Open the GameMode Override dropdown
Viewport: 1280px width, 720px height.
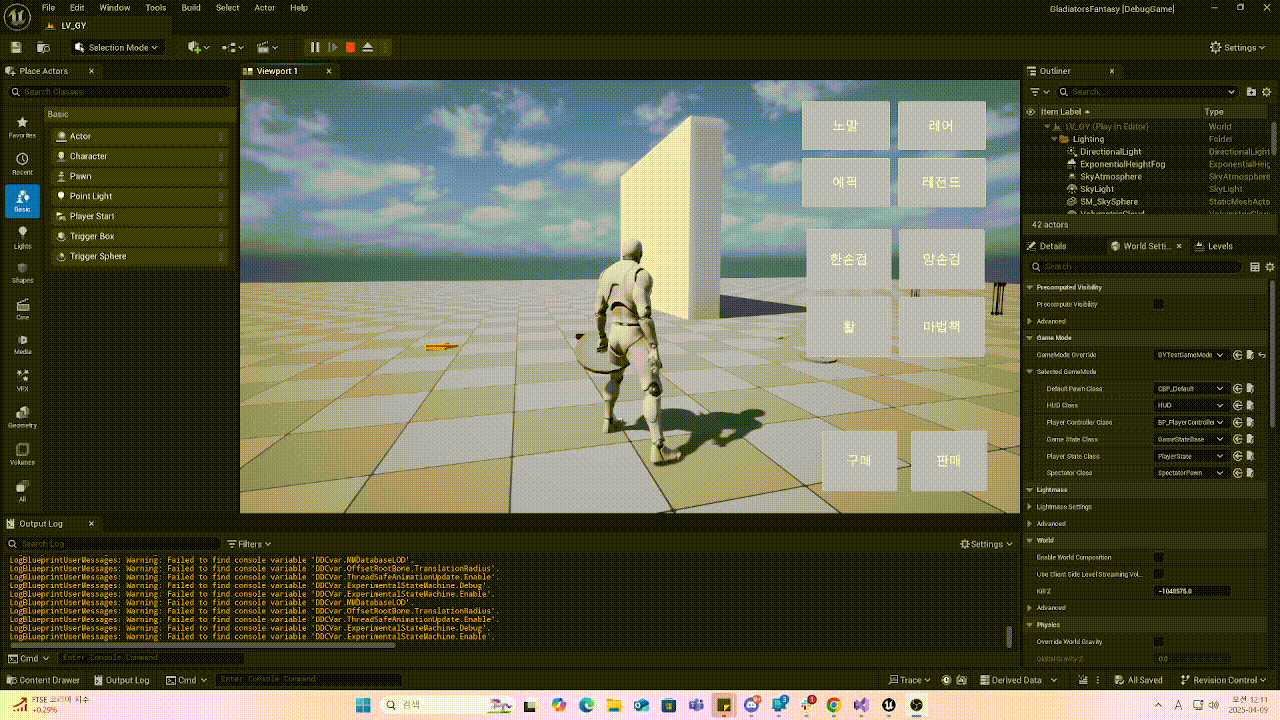point(1190,355)
